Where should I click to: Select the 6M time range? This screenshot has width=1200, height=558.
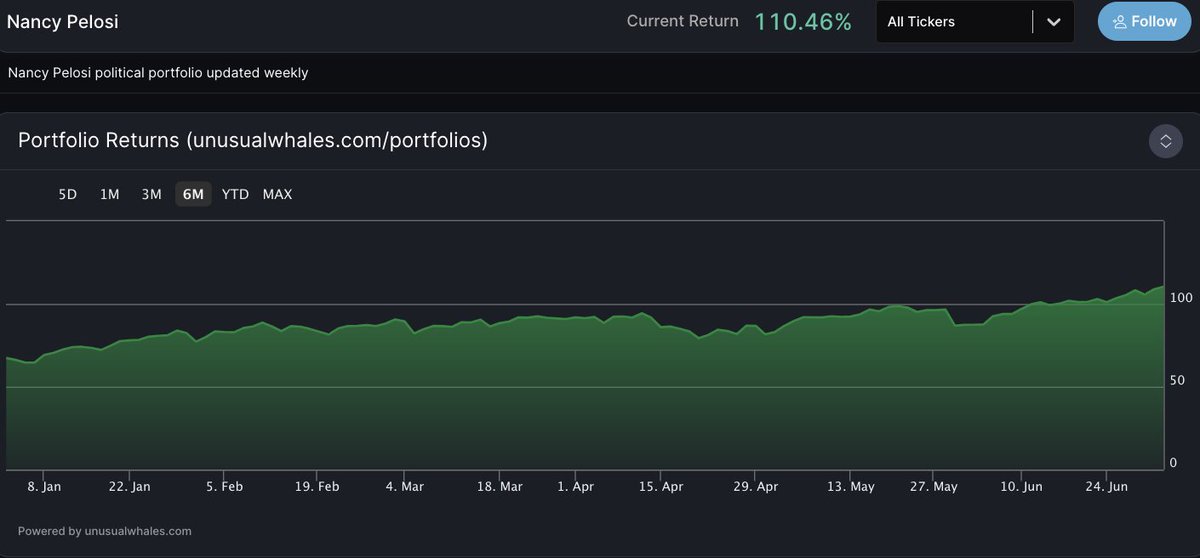[x=193, y=194]
